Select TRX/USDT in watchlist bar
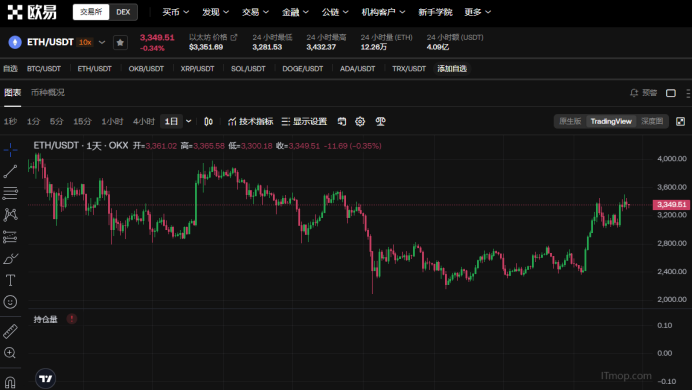 point(409,69)
